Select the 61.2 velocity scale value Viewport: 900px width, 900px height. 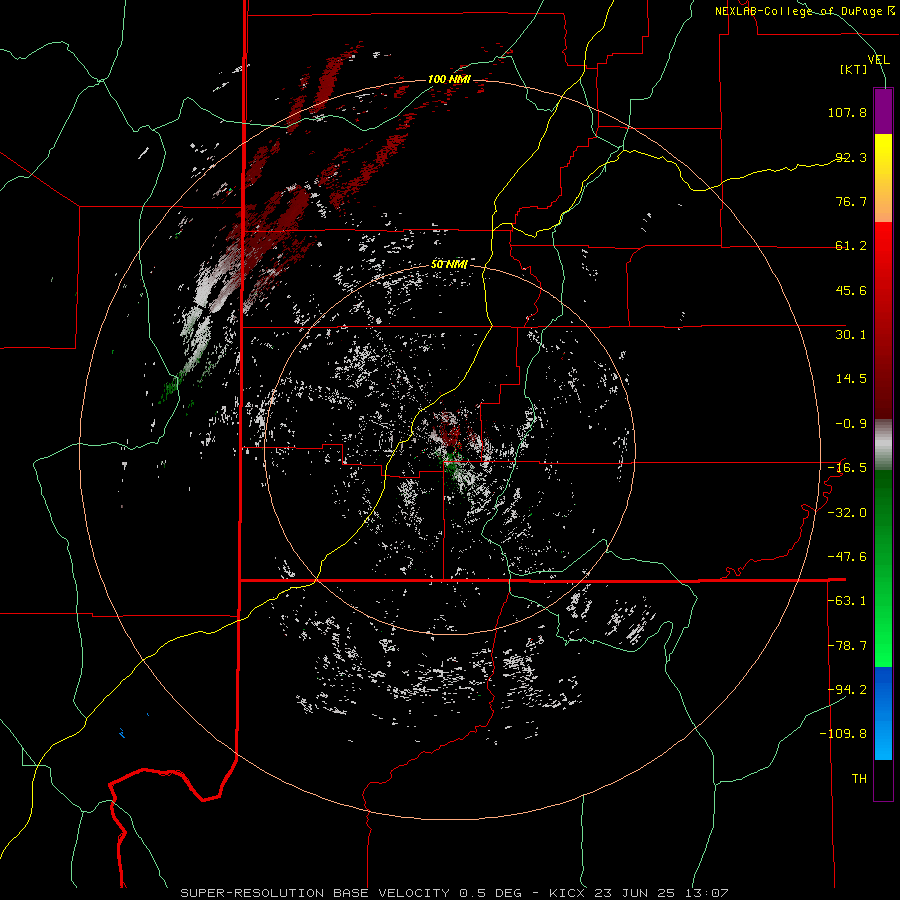coord(851,246)
